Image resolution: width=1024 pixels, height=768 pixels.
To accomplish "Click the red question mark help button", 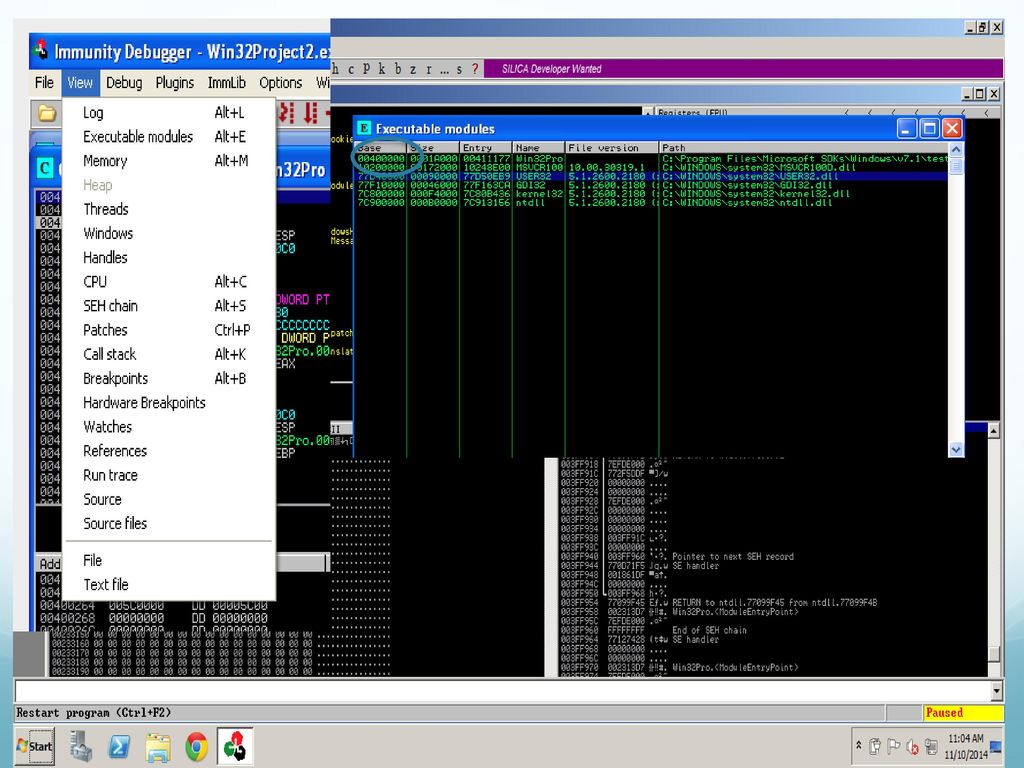I will click(475, 69).
